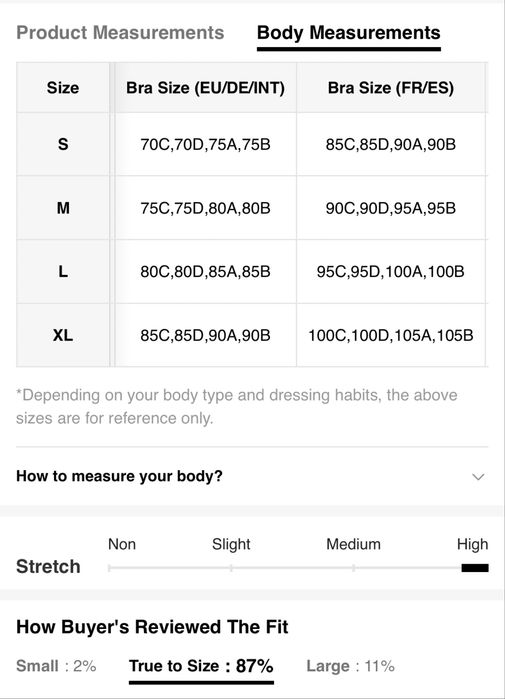Screen dimensions: 505x699
Task: Click the Bra Size (FR/ES) column header
Action: pos(390,88)
